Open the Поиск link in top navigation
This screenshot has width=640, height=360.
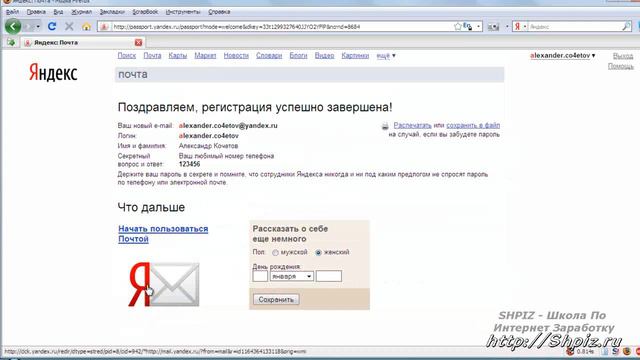pyautogui.click(x=127, y=56)
